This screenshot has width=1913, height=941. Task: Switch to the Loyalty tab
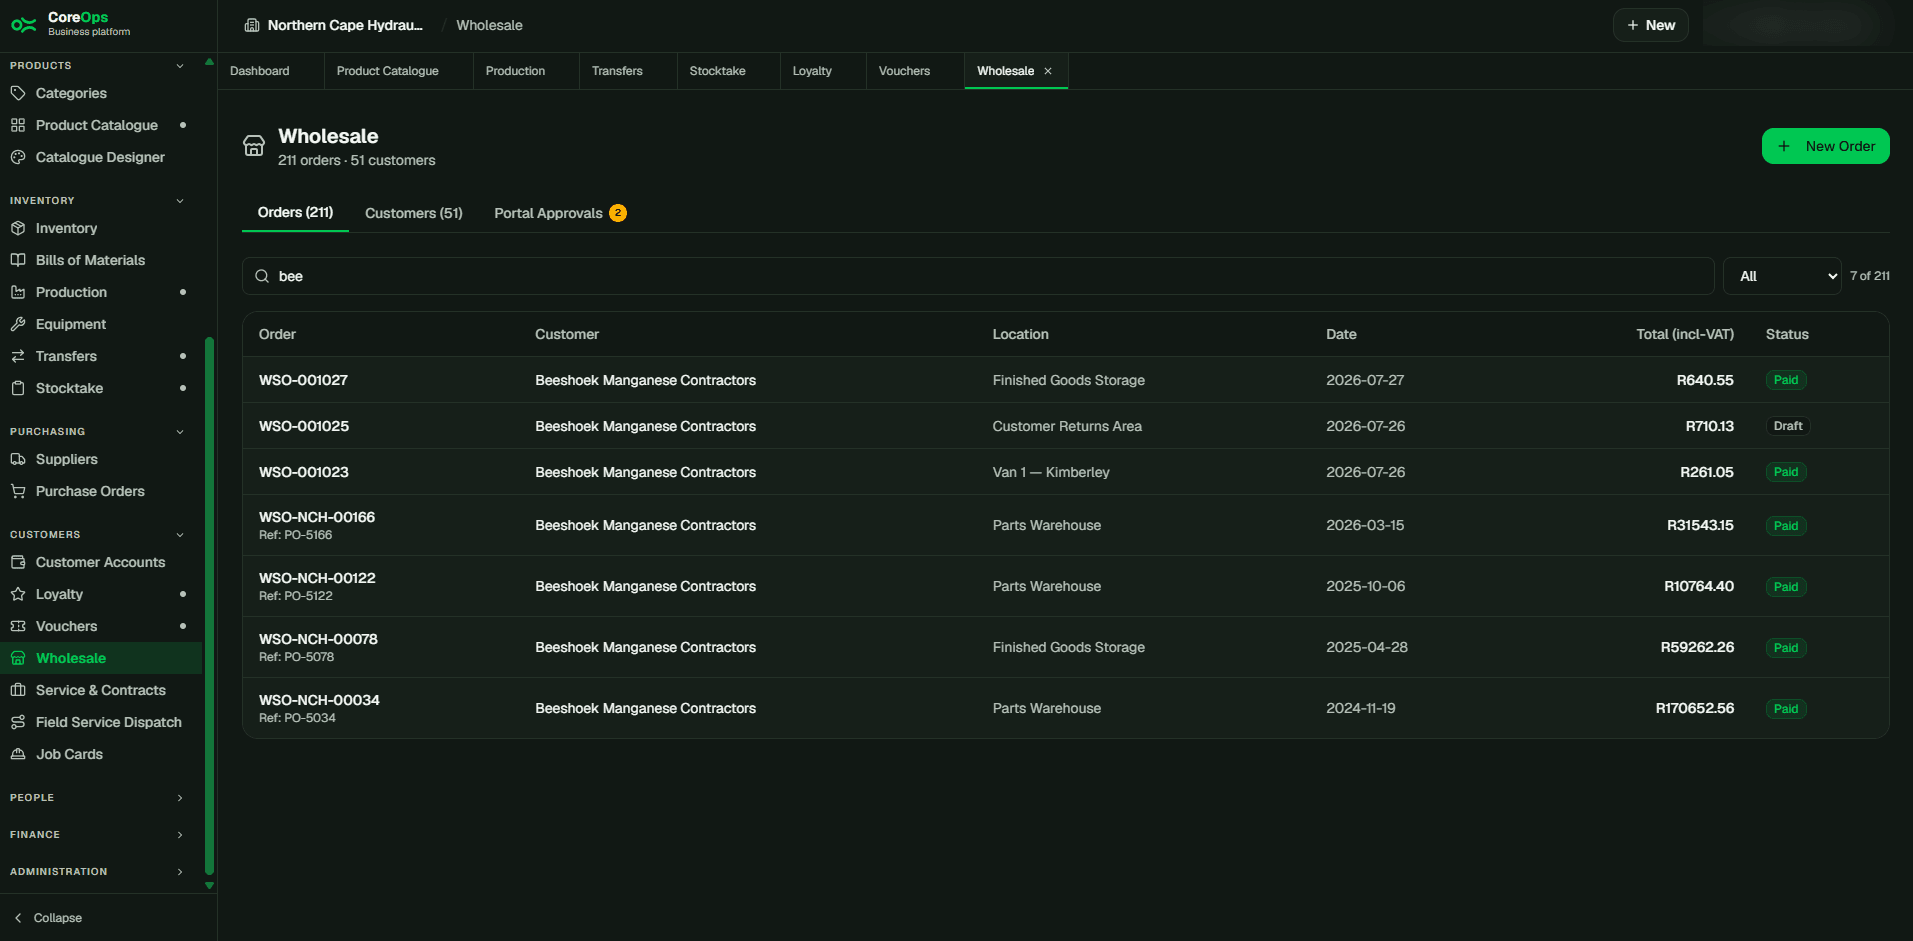click(812, 71)
